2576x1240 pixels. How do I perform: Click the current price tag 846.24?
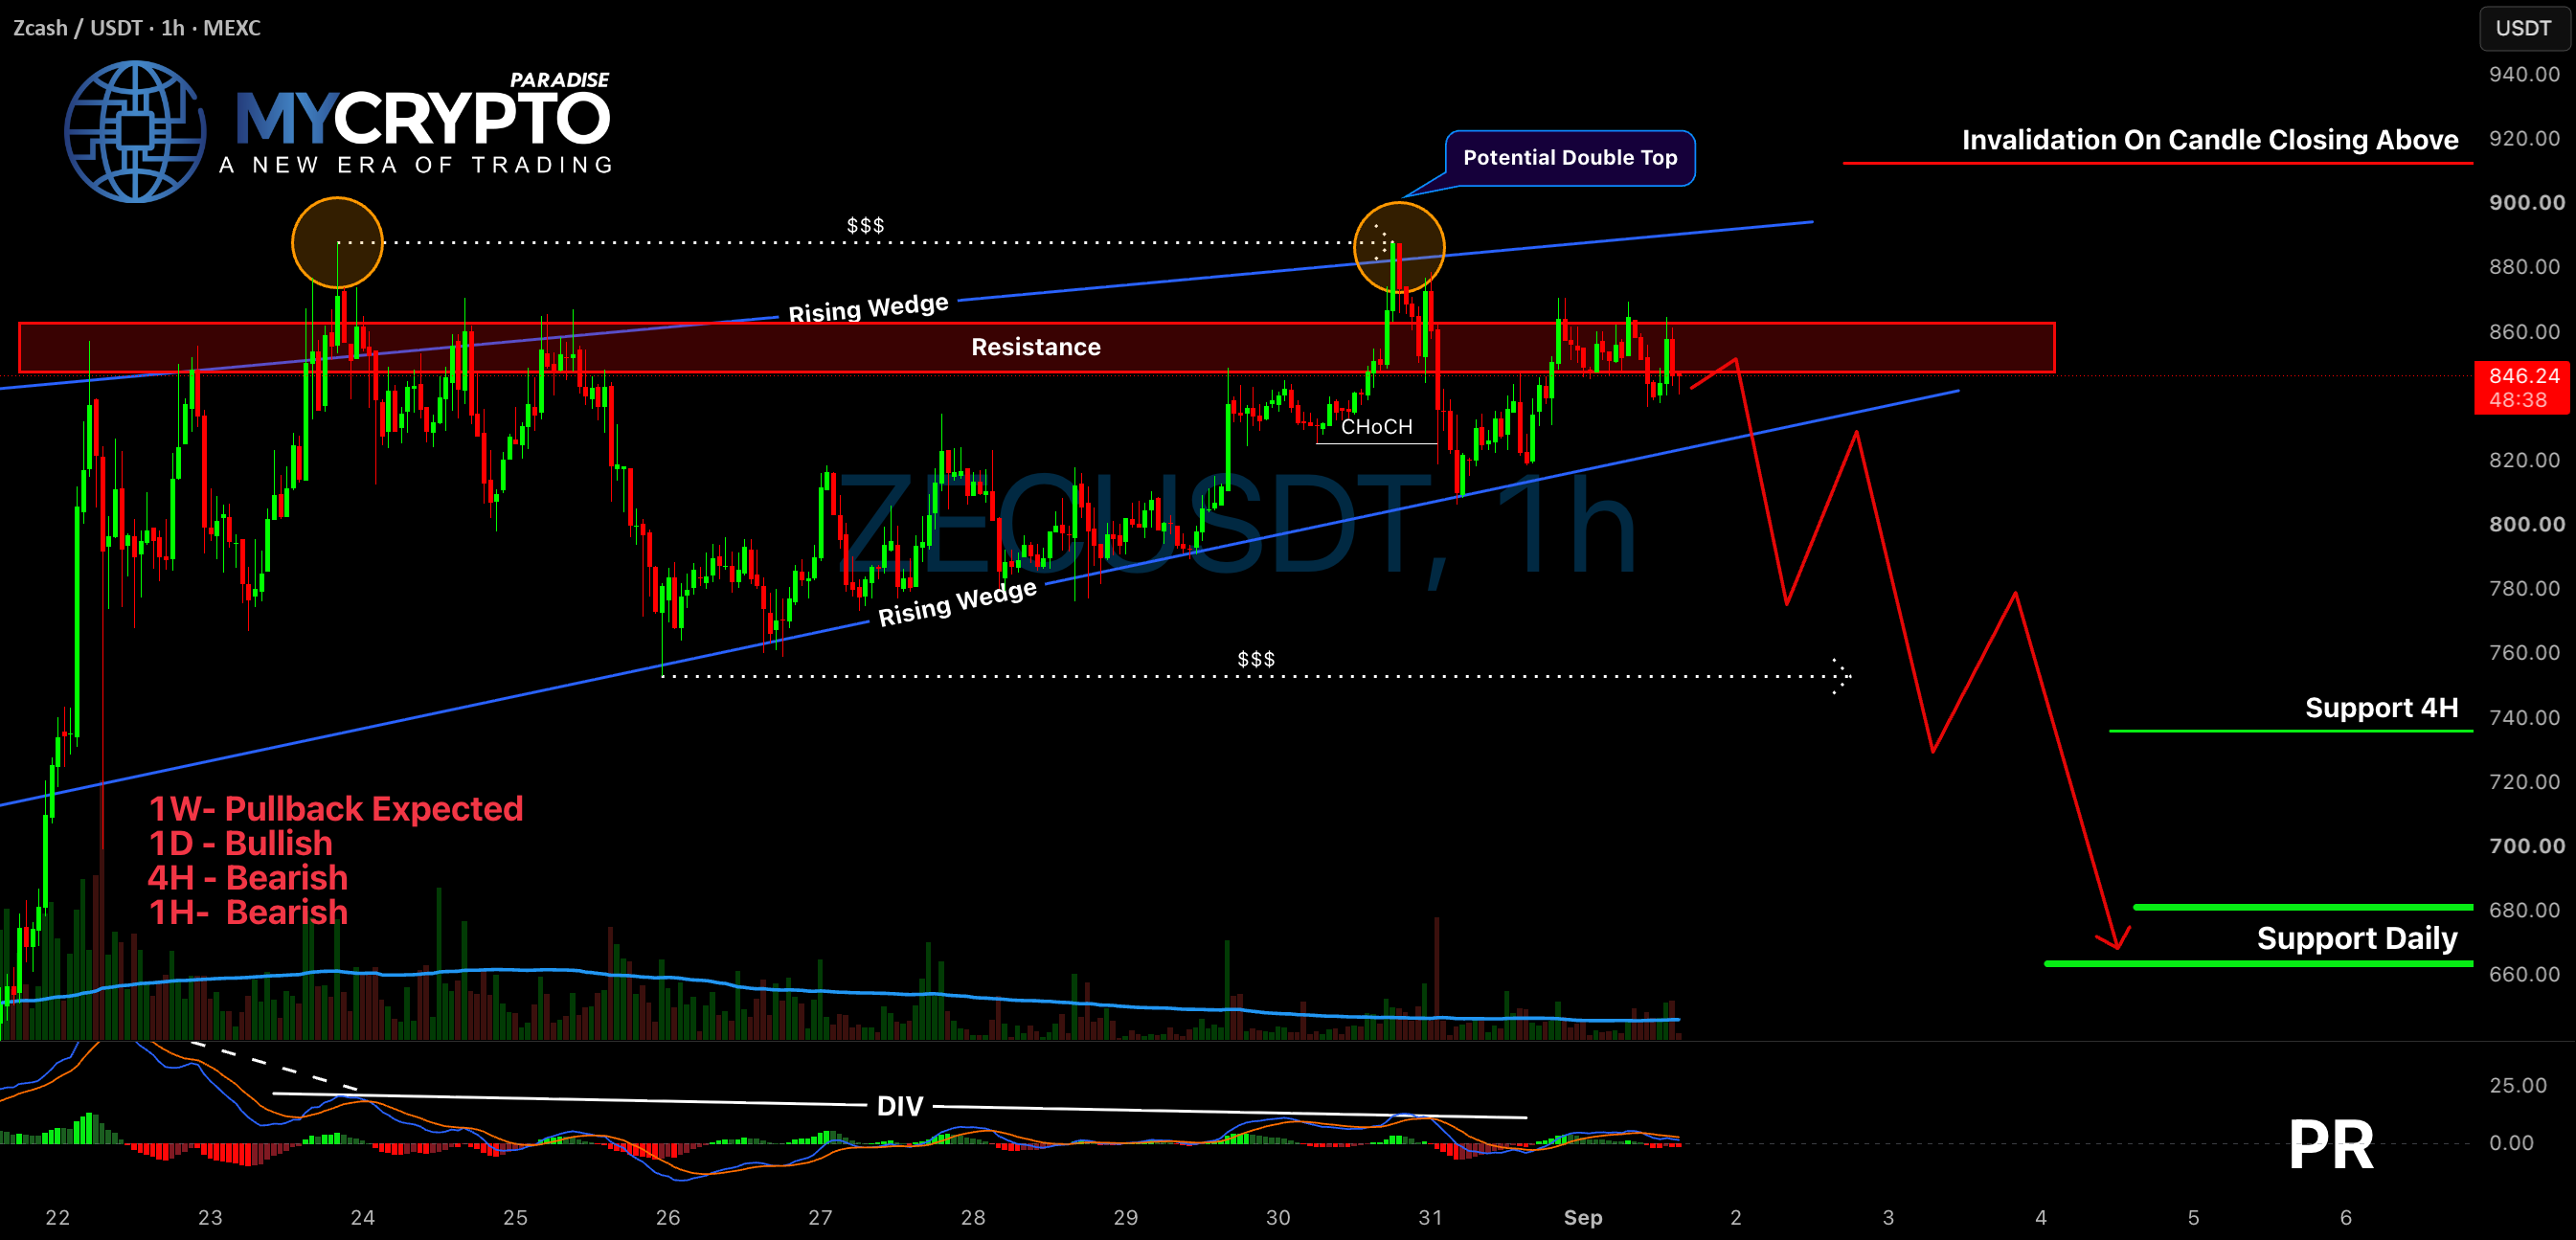pyautogui.click(x=2522, y=387)
